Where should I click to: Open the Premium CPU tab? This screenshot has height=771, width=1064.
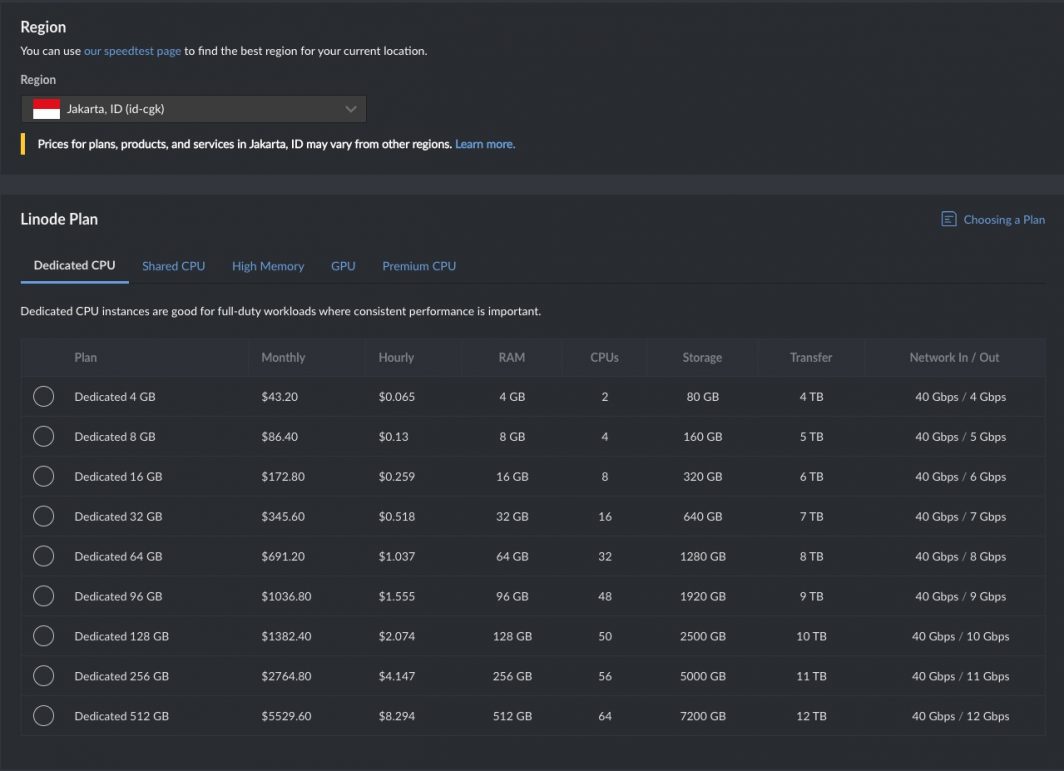pos(419,266)
